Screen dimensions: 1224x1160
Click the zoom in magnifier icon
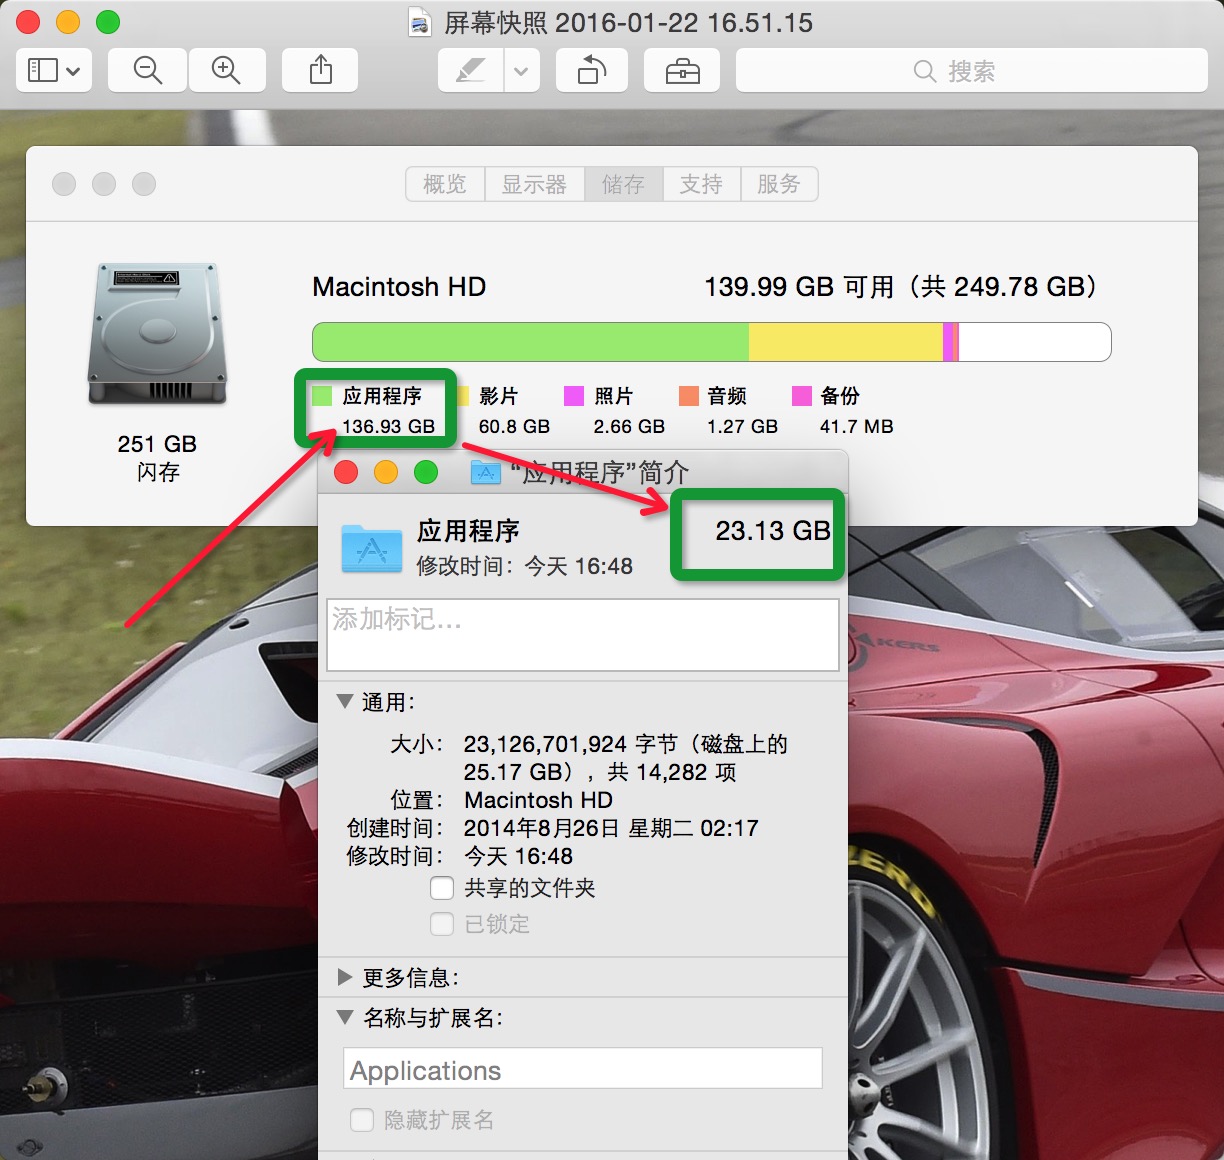226,71
